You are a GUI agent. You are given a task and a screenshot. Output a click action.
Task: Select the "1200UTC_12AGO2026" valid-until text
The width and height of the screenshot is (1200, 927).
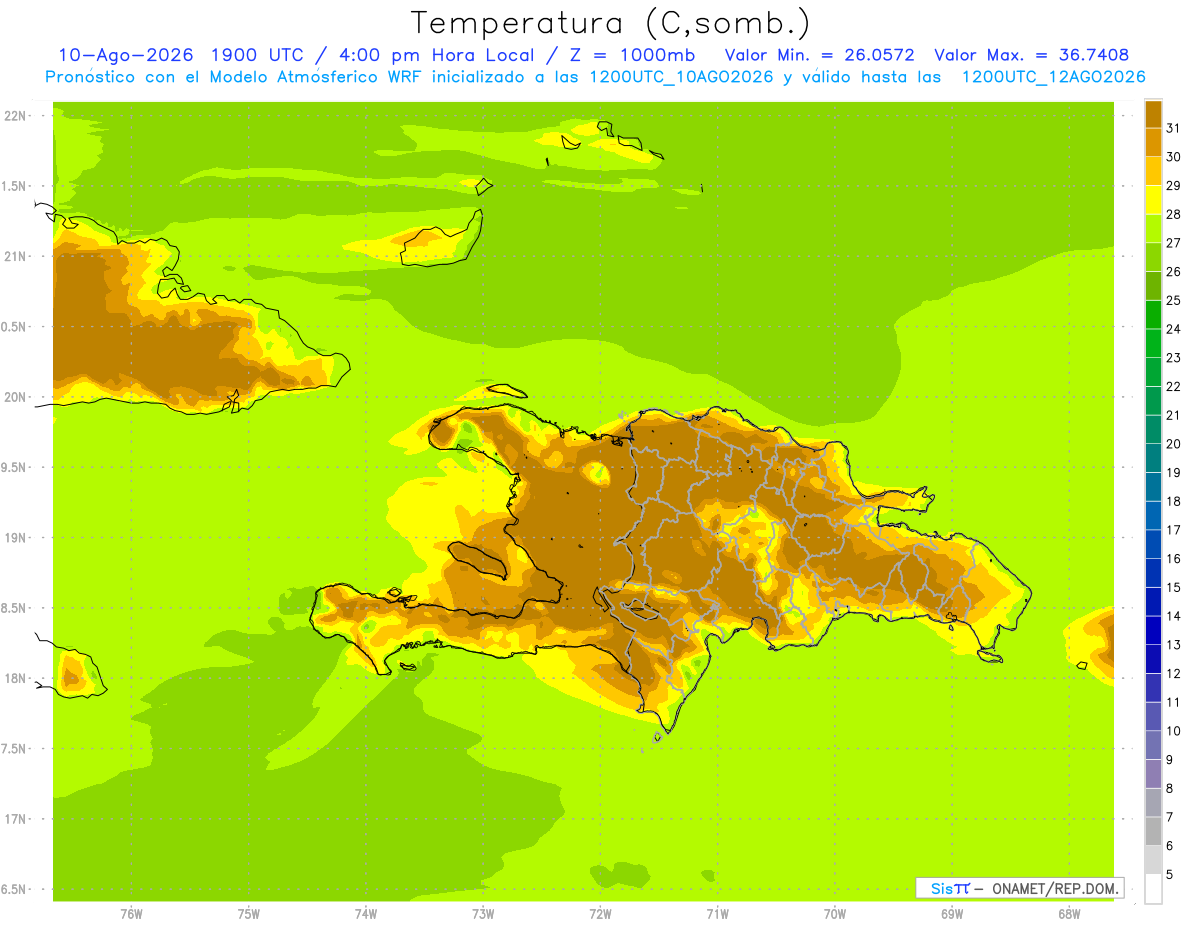tap(1053, 77)
